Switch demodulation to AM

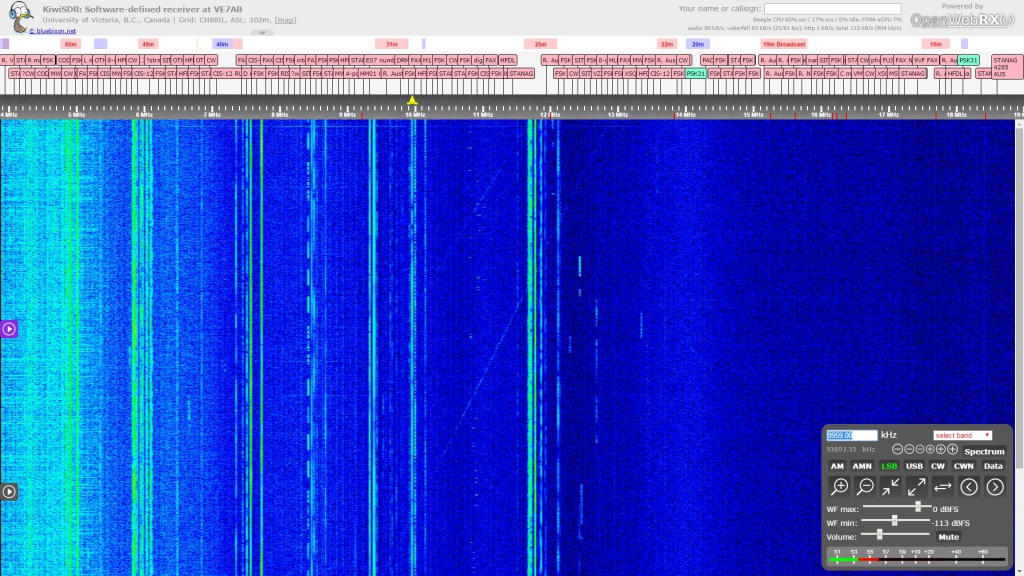point(837,466)
